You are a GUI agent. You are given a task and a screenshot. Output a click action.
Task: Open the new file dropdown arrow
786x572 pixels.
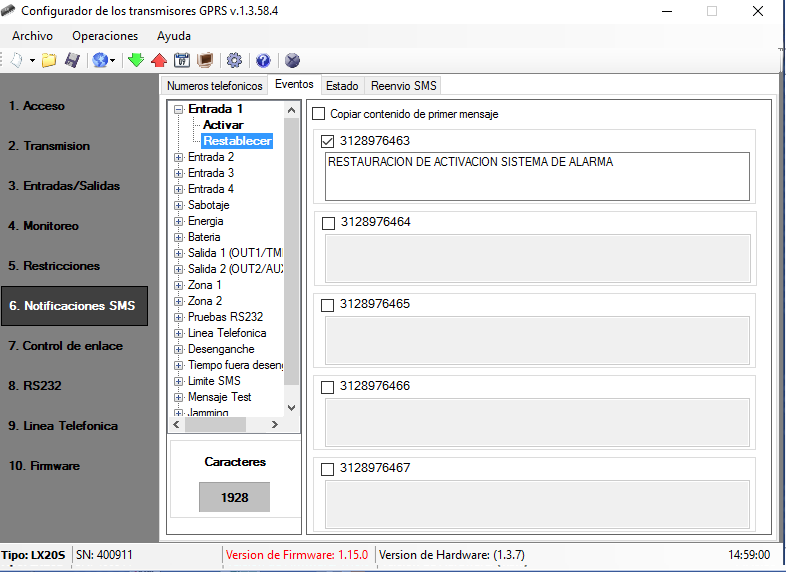(x=32, y=61)
